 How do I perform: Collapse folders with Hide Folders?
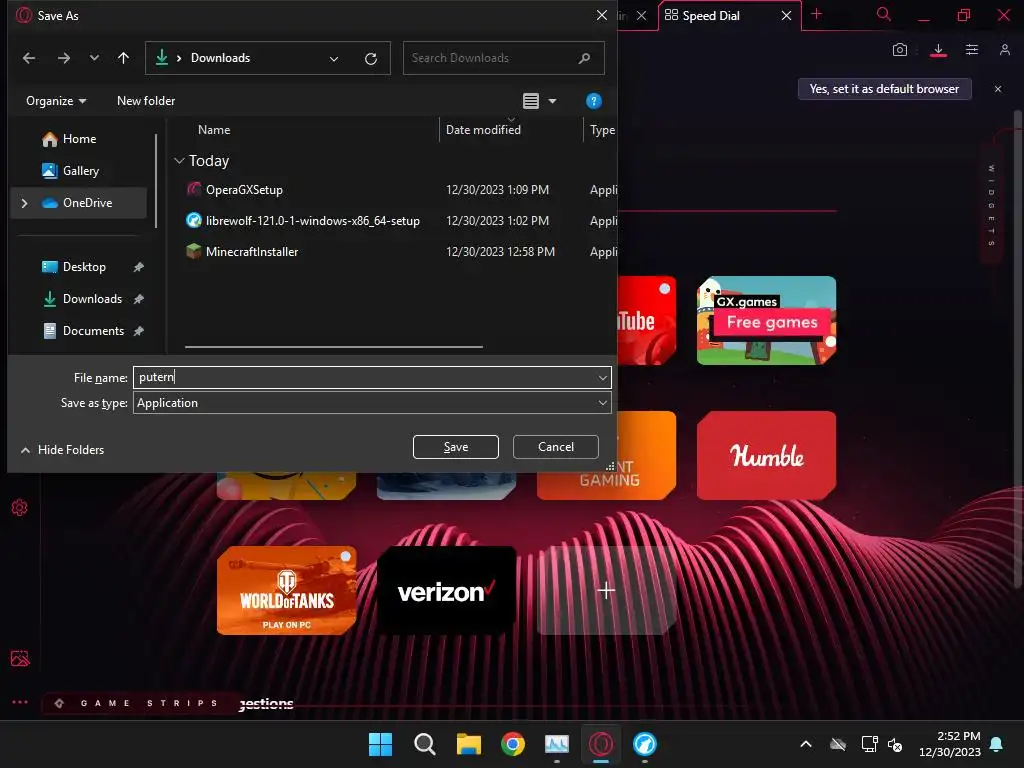[x=63, y=450]
